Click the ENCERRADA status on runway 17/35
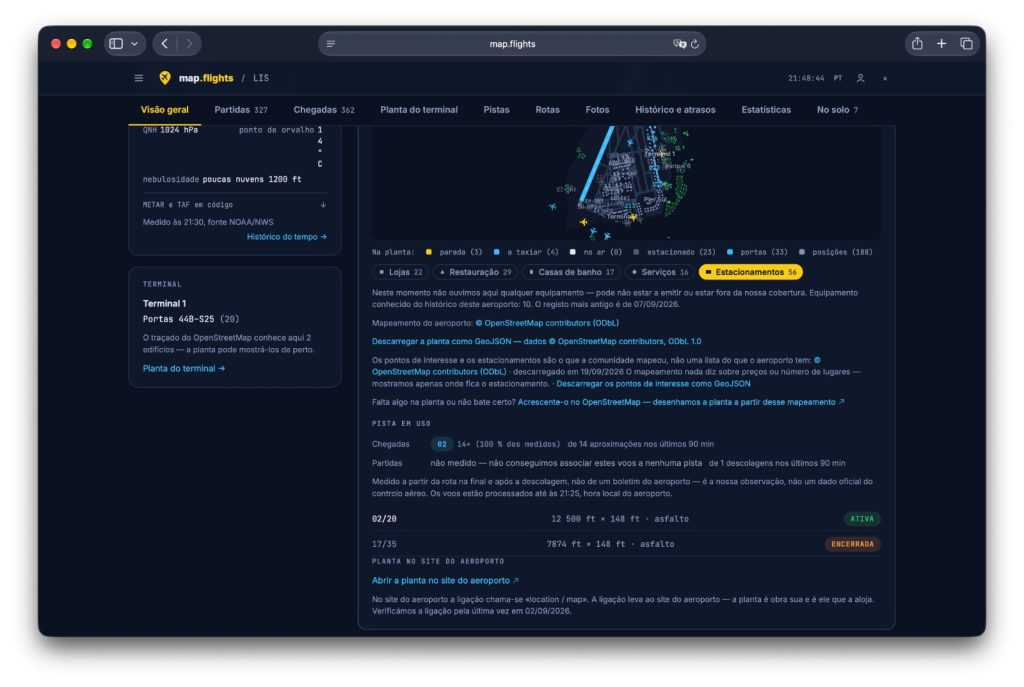Viewport: 1024px width, 687px height. click(852, 544)
